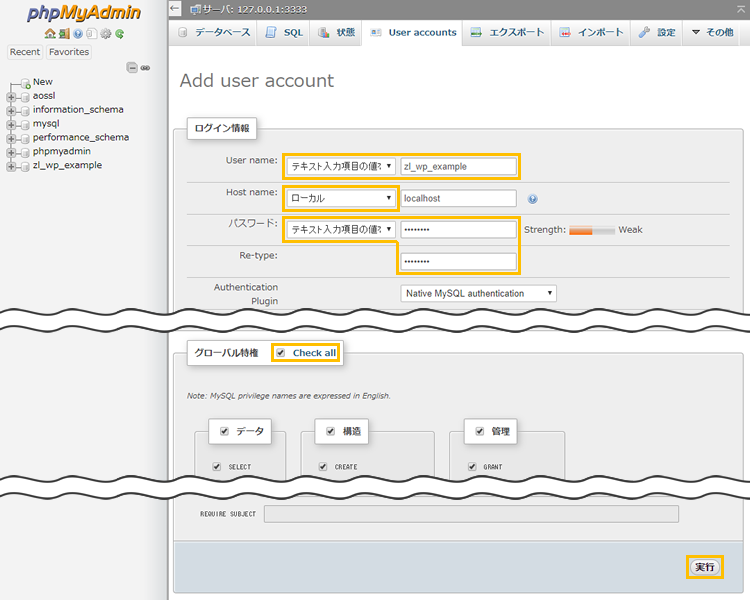Image resolution: width=750 pixels, height=600 pixels.
Task: Click the collapse all minus icon
Action: click(x=131, y=67)
